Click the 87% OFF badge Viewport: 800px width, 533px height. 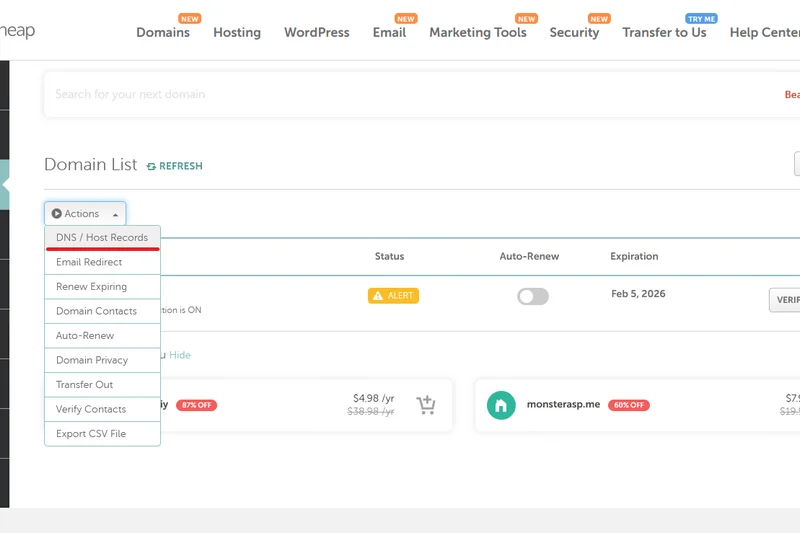coord(196,405)
